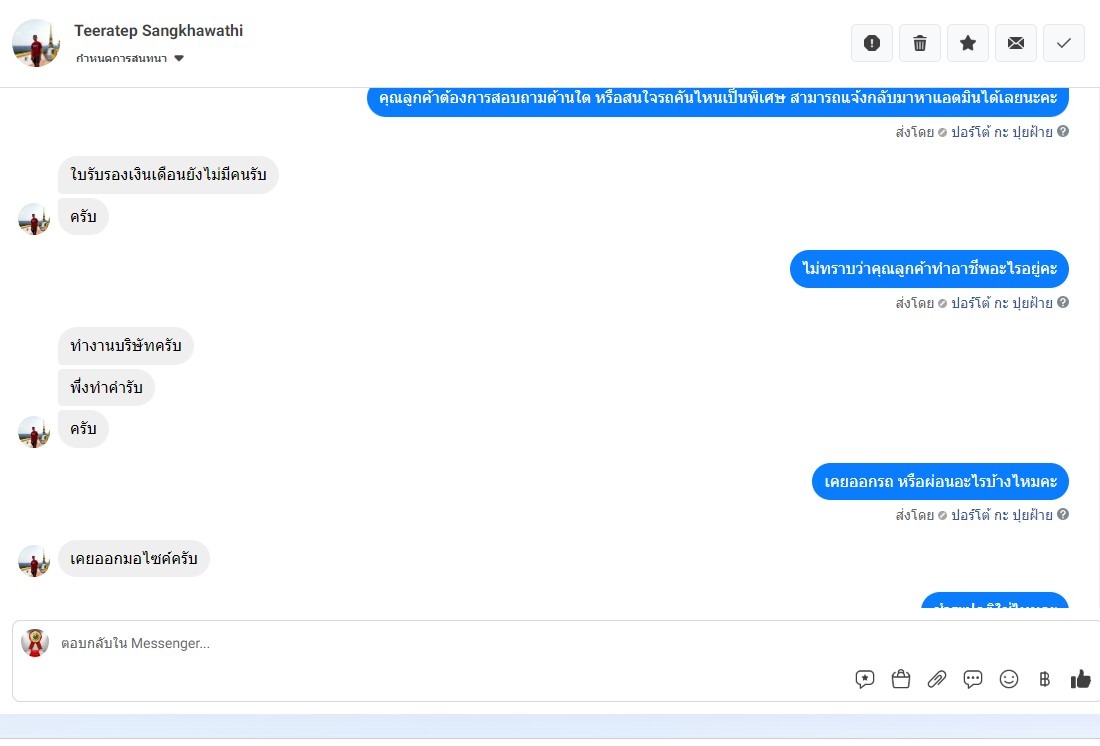Viewport: 1100px width, 746px height.
Task: Mark conversation as done with checkmark
Action: tap(1064, 44)
